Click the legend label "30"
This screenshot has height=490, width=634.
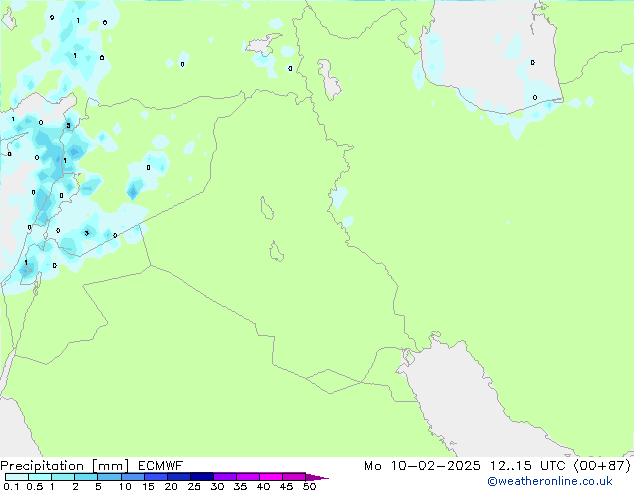click(x=217, y=486)
